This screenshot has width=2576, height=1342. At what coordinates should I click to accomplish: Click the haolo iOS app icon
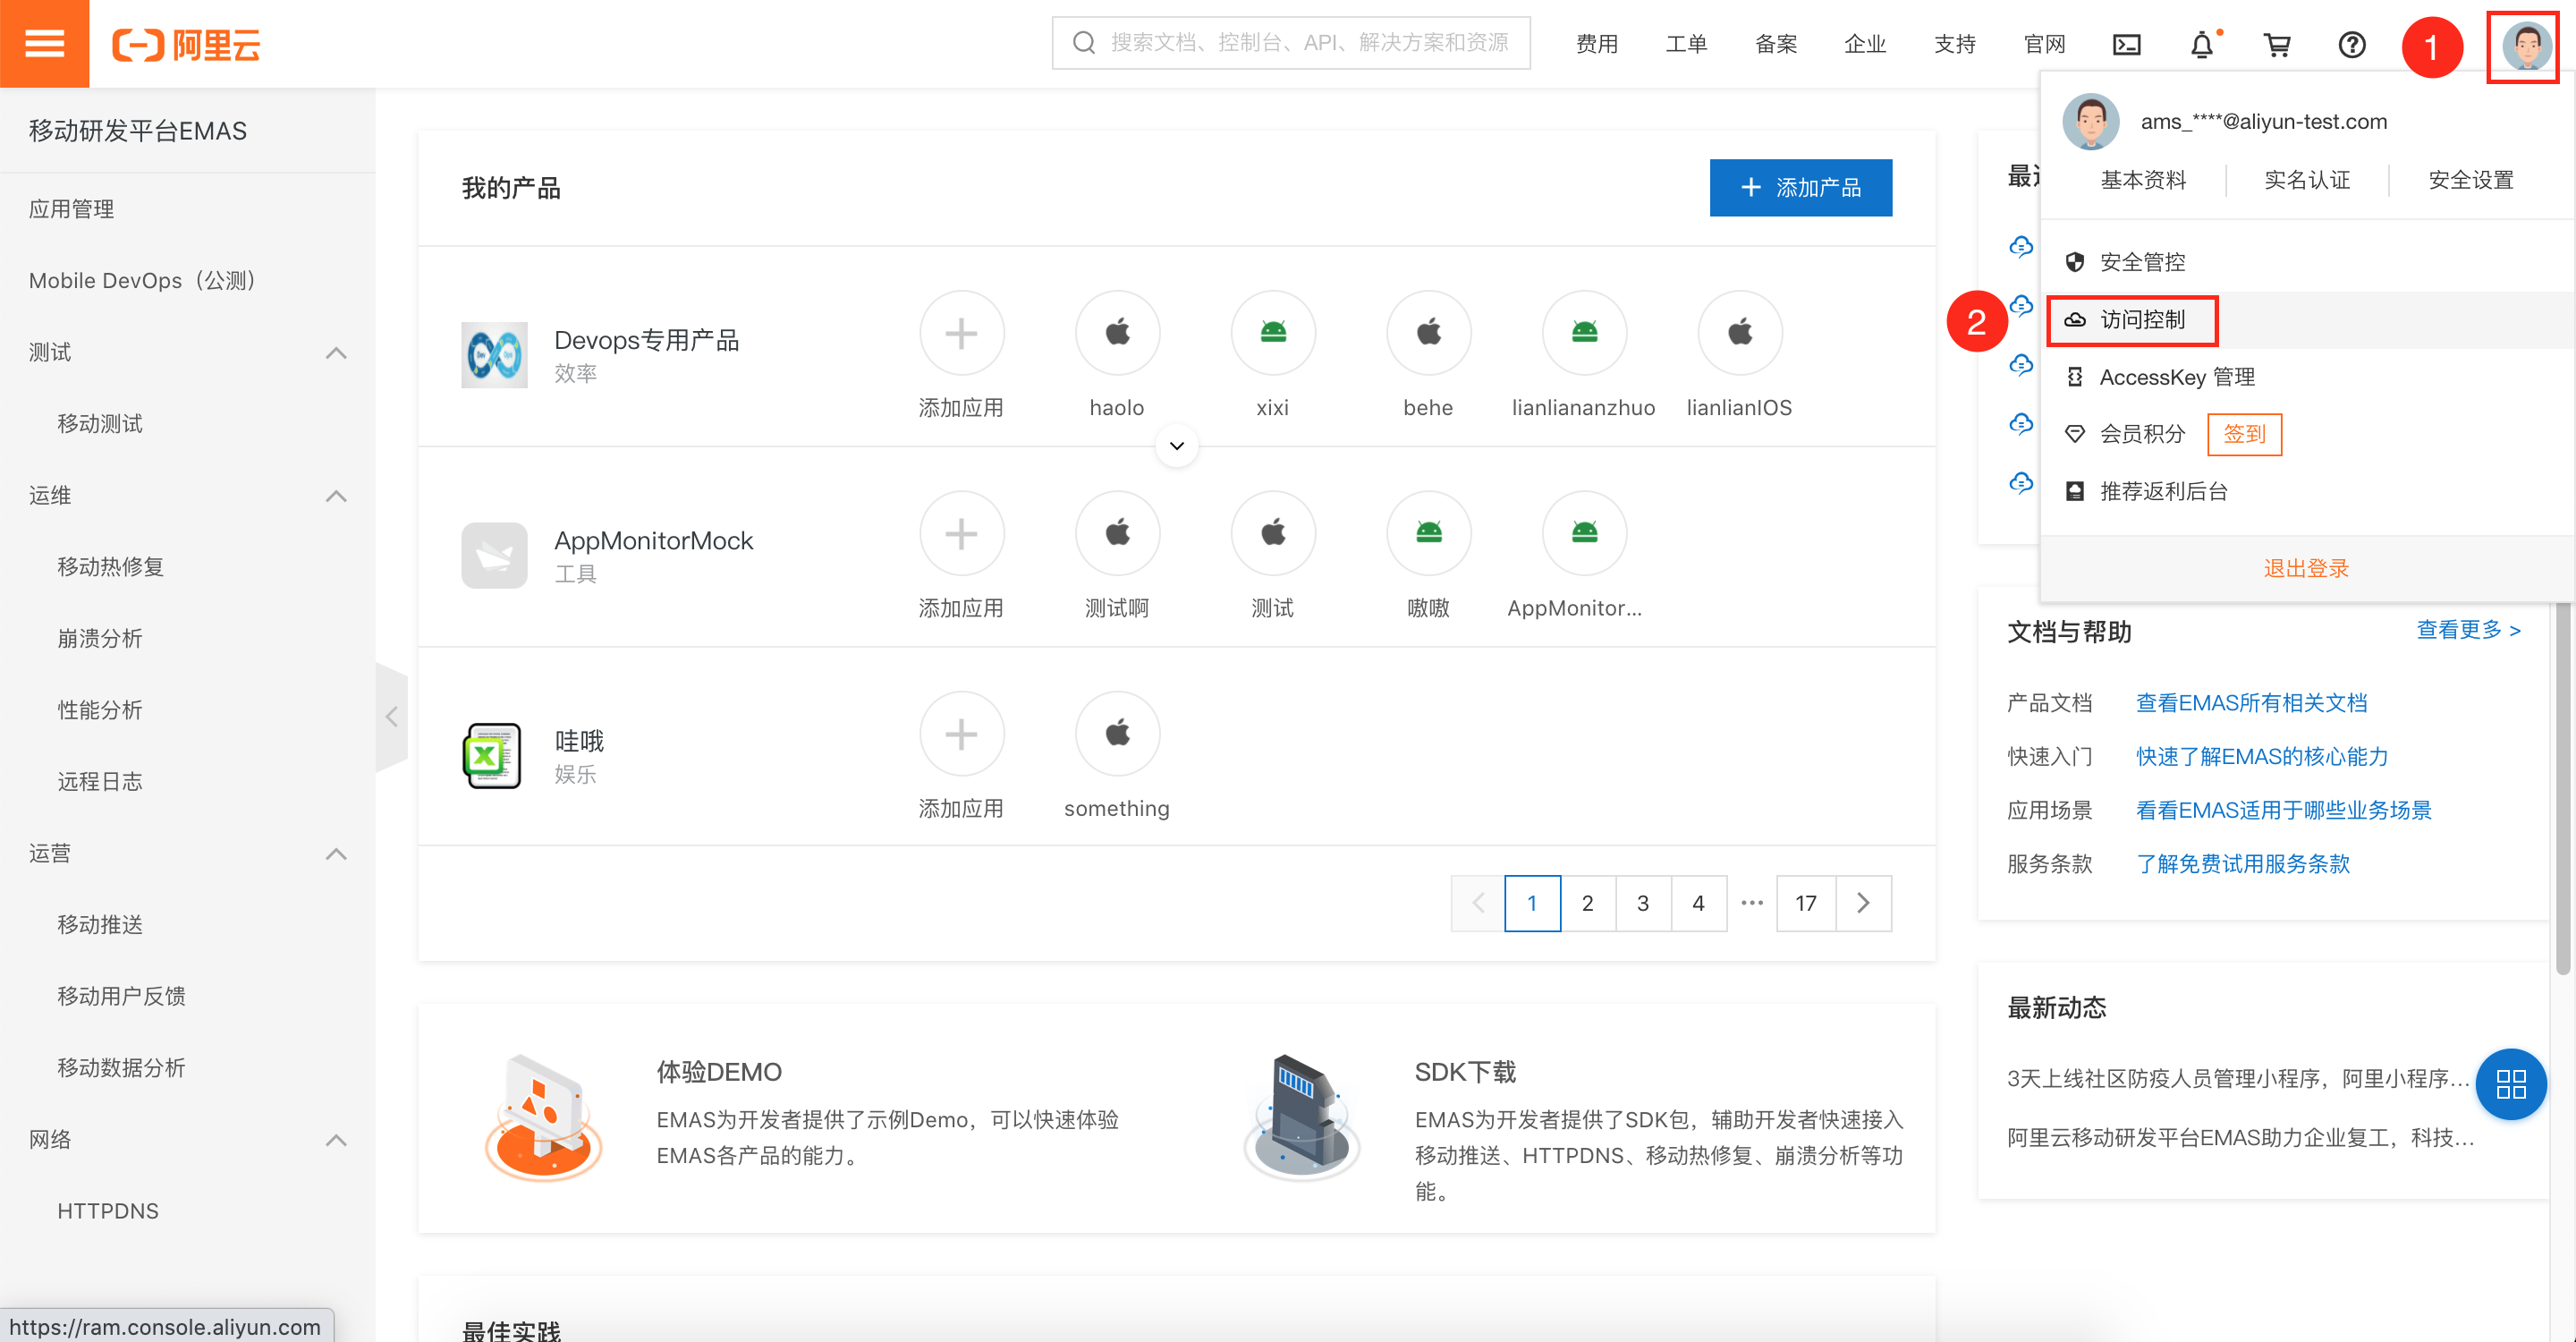1117,332
